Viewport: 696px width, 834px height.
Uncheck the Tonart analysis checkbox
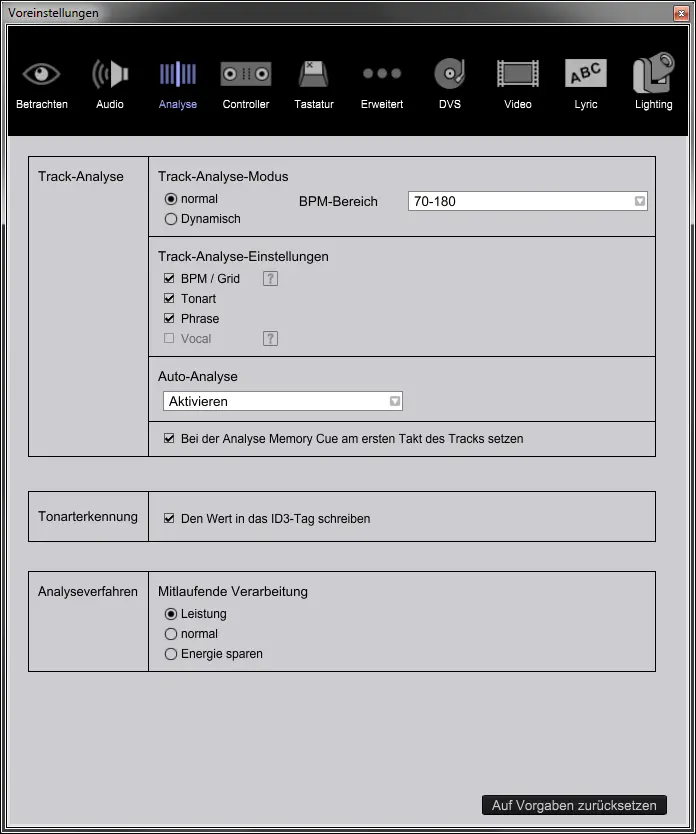[169, 299]
